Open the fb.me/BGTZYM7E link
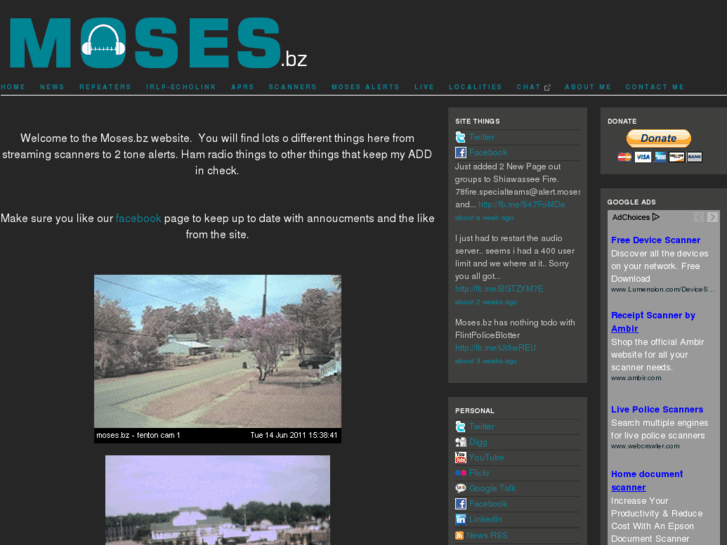The image size is (727, 545). [499, 289]
